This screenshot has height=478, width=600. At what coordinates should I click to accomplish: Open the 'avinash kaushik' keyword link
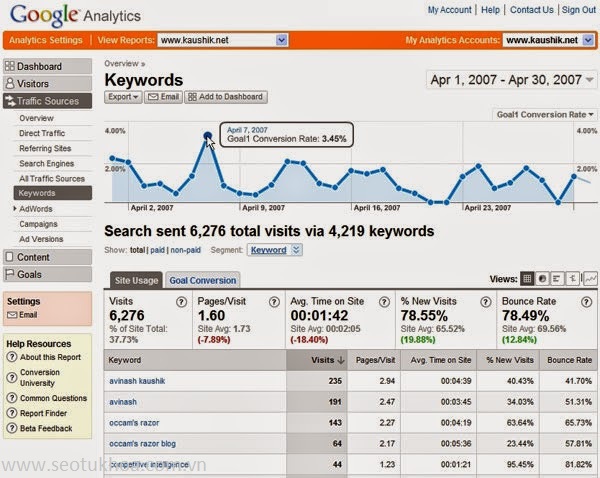click(x=137, y=381)
